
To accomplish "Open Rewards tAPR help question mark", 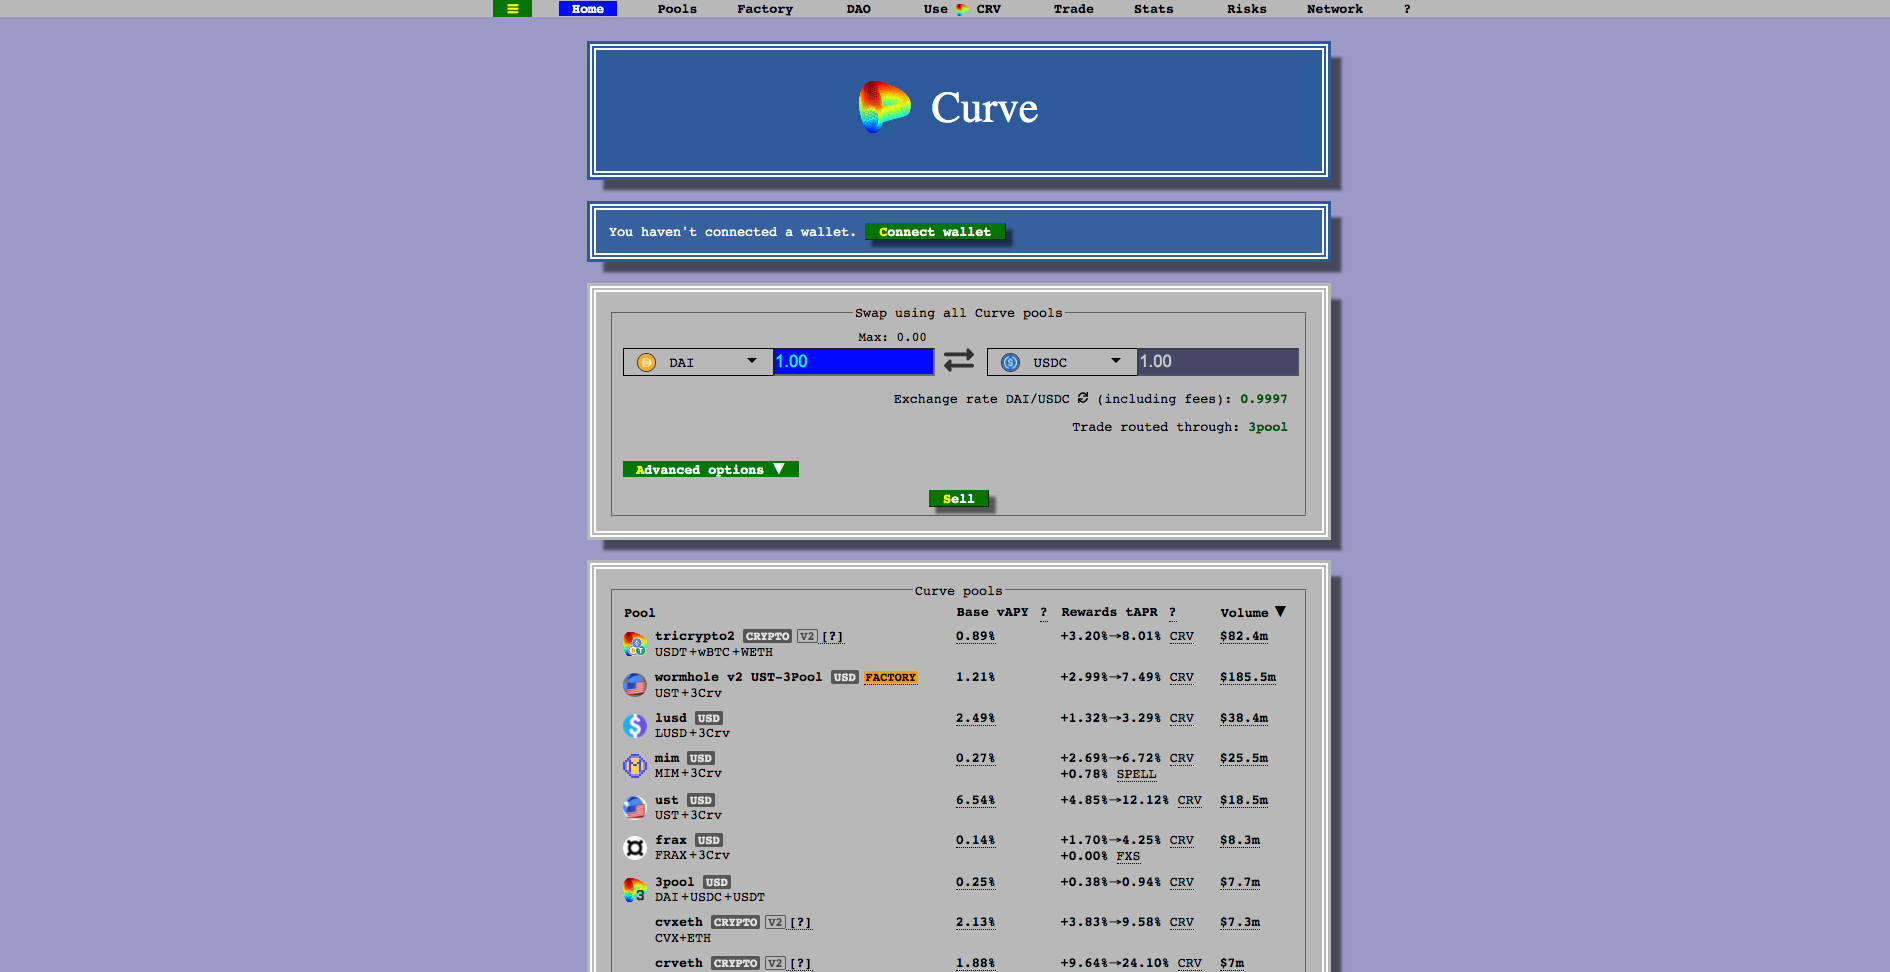I will [1172, 612].
